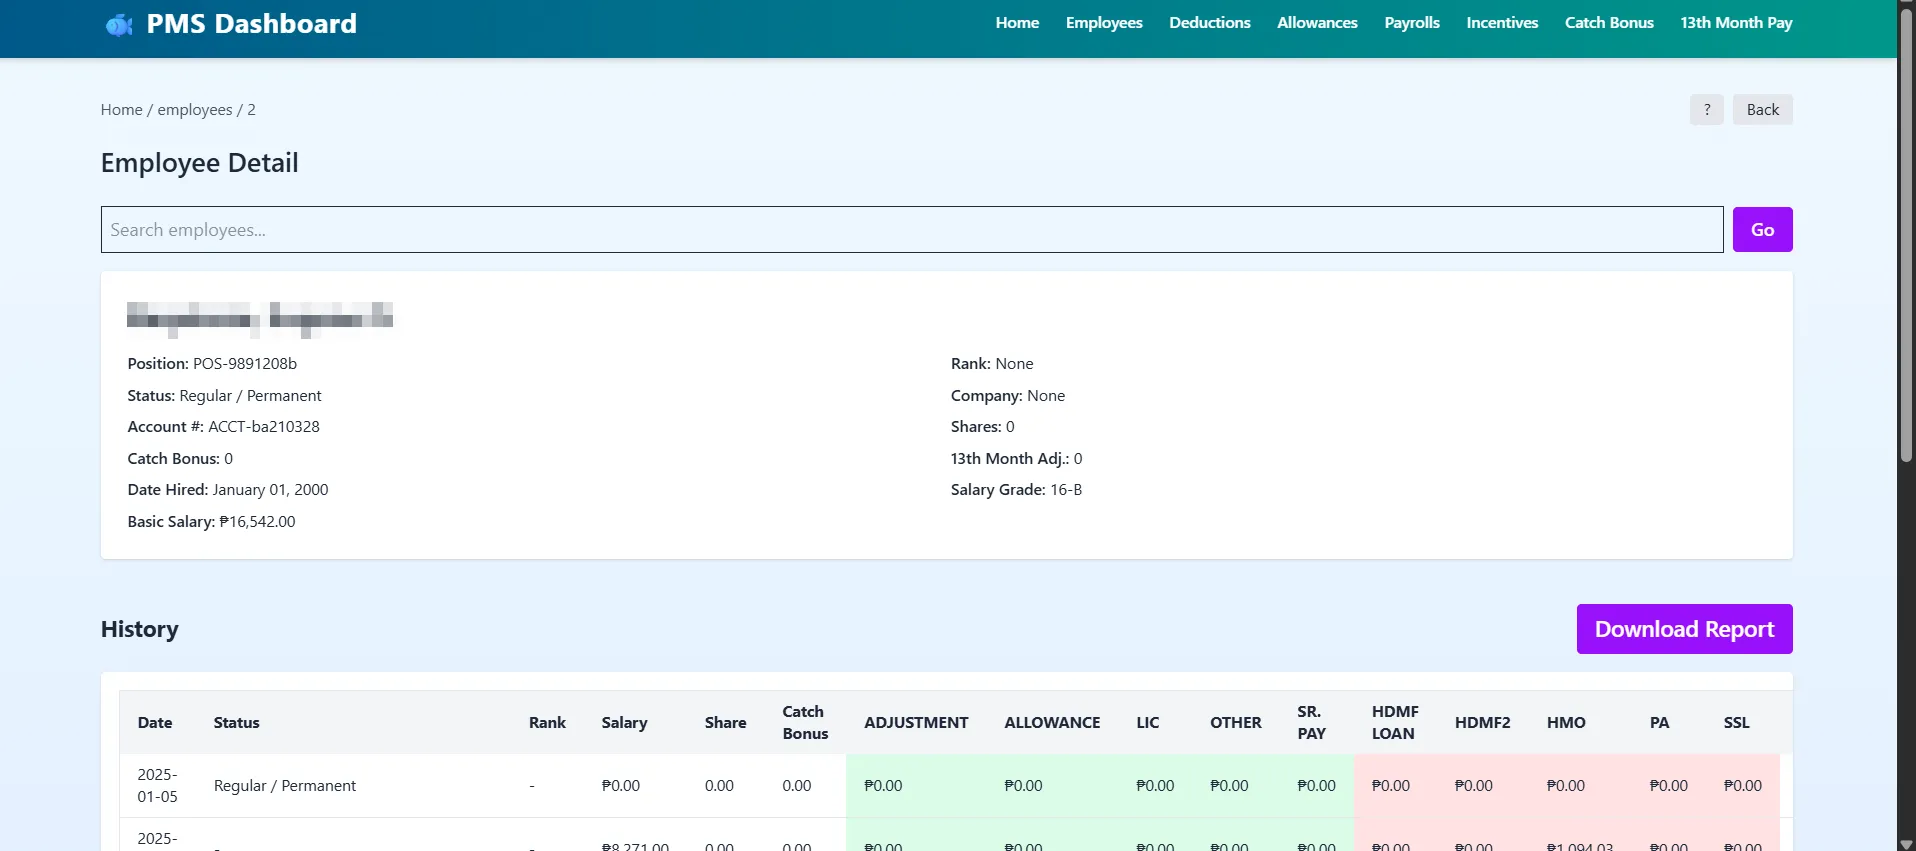Open the 13th Month Pay nav item
1916x851 pixels.
point(1736,22)
